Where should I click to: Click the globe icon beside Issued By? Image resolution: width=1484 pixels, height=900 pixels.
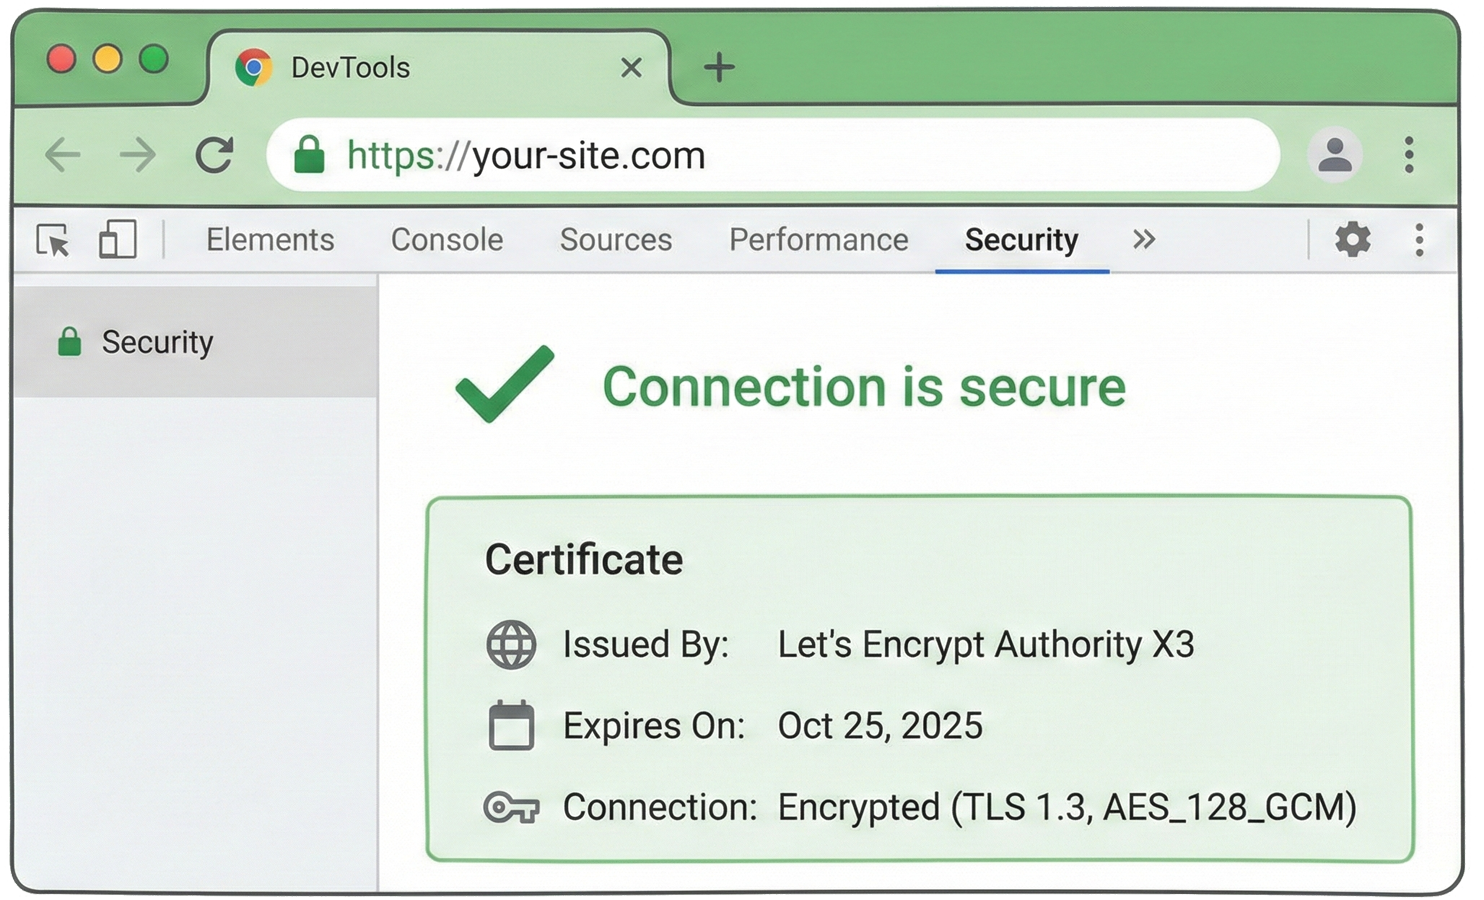click(511, 644)
